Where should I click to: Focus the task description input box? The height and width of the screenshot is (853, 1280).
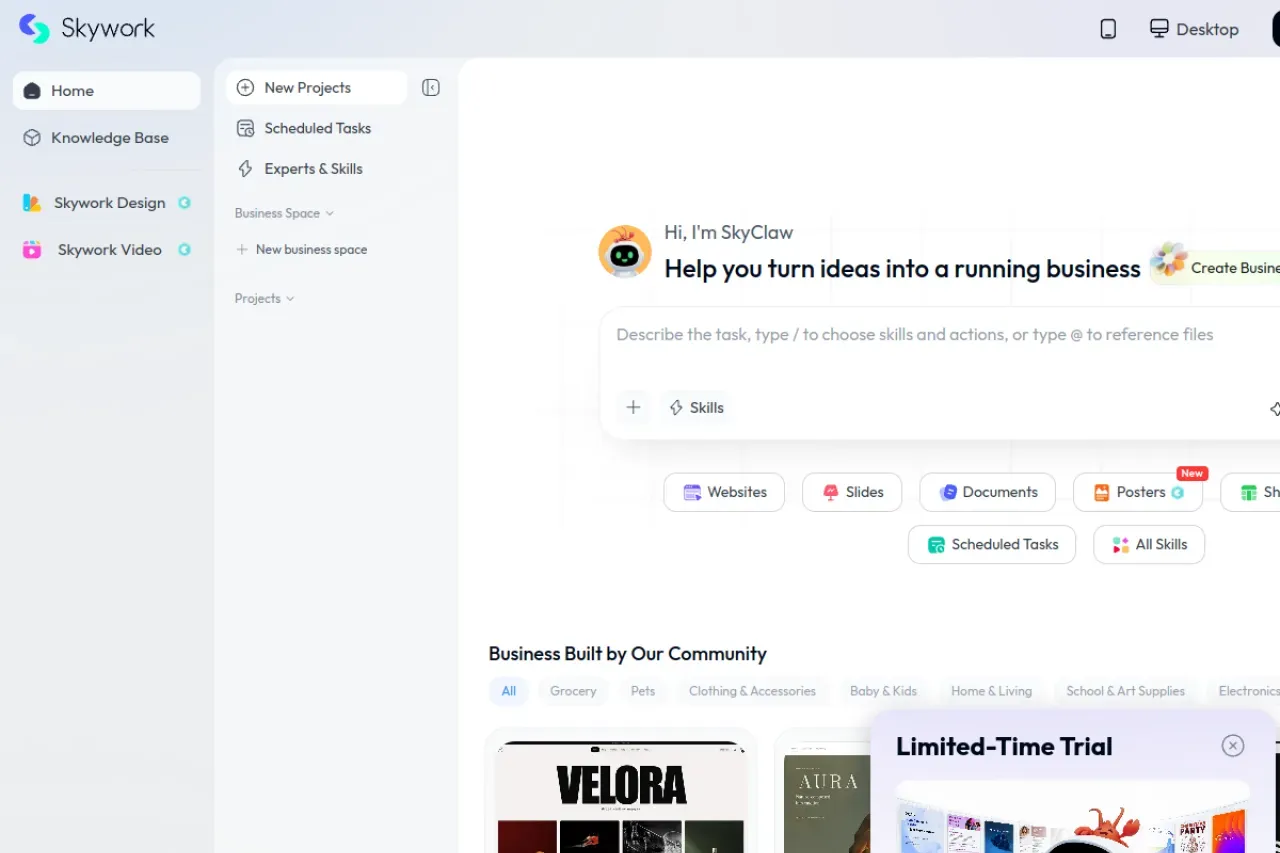(x=940, y=335)
